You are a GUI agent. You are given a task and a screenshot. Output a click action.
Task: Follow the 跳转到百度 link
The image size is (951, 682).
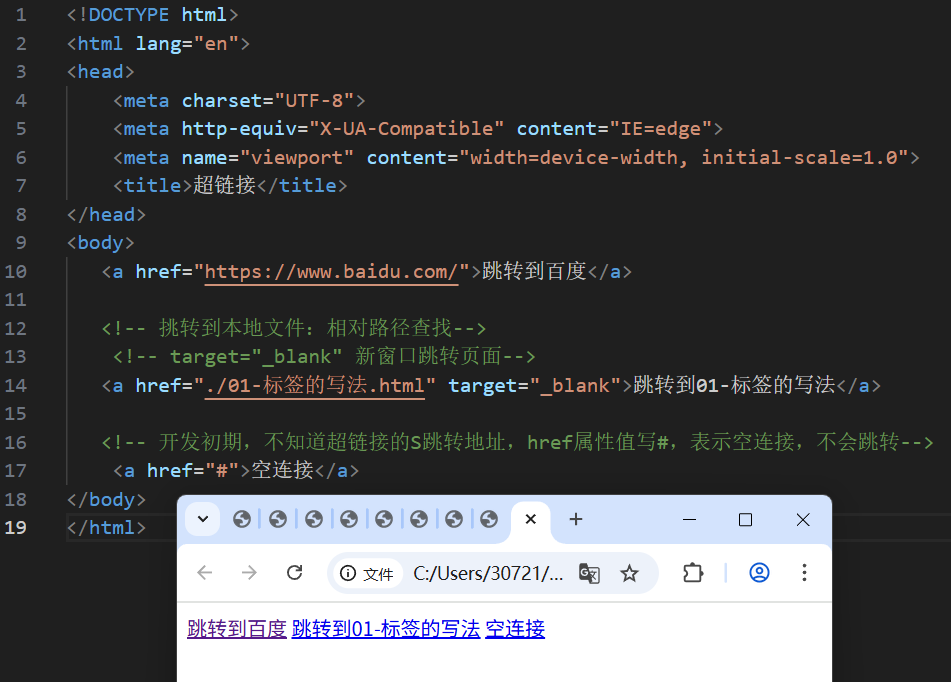pos(237,629)
